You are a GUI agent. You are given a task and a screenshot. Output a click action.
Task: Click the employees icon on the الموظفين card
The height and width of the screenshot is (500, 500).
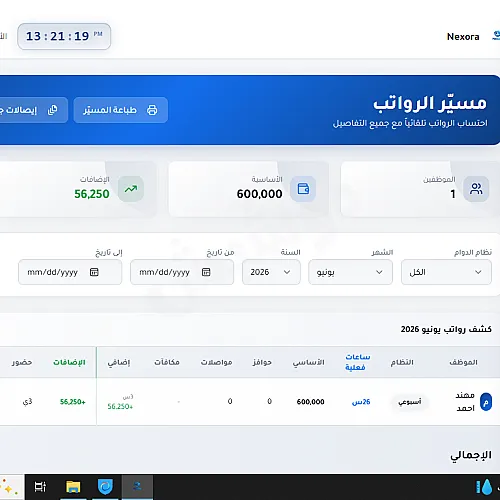tap(476, 189)
